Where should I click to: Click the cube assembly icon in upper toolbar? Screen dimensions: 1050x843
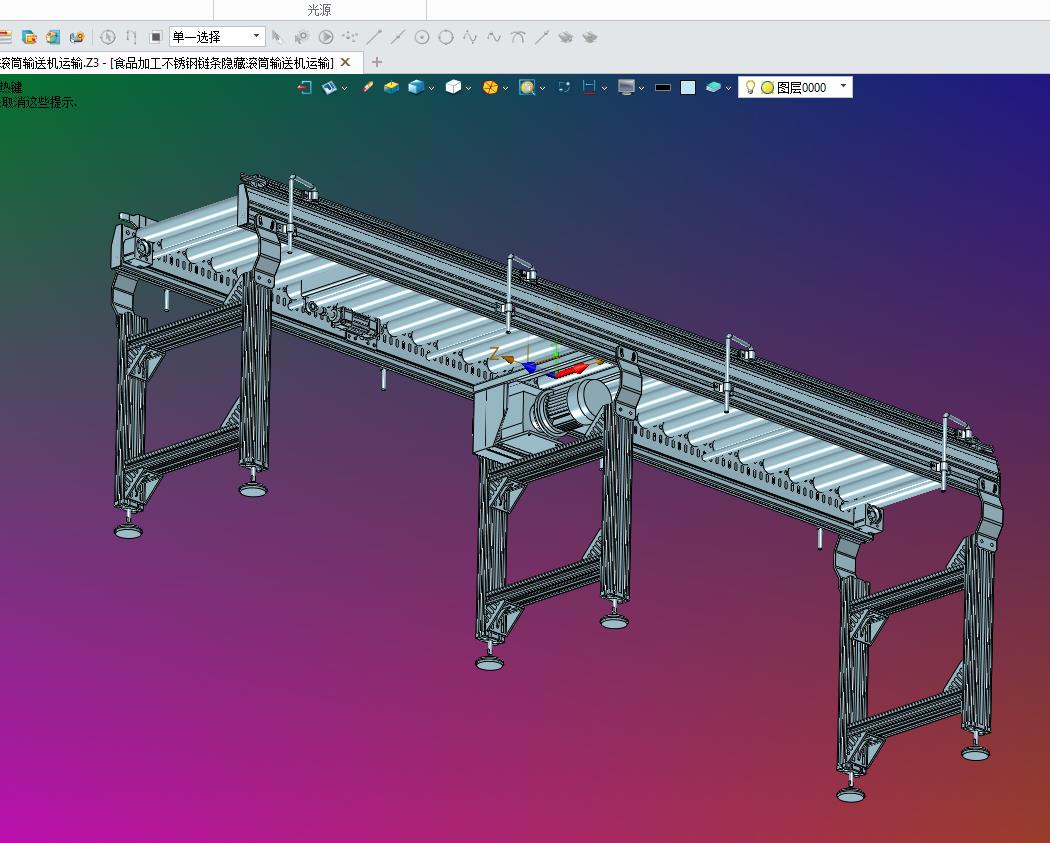[x=53, y=37]
